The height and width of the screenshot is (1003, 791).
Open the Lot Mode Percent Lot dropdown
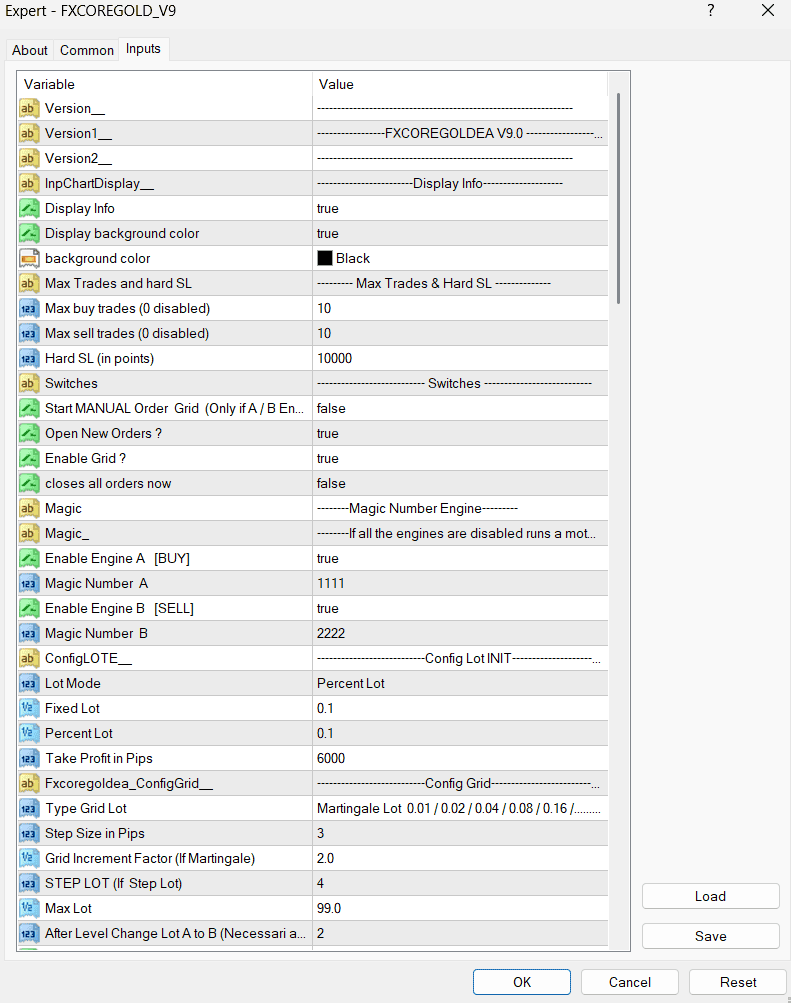click(x=460, y=683)
